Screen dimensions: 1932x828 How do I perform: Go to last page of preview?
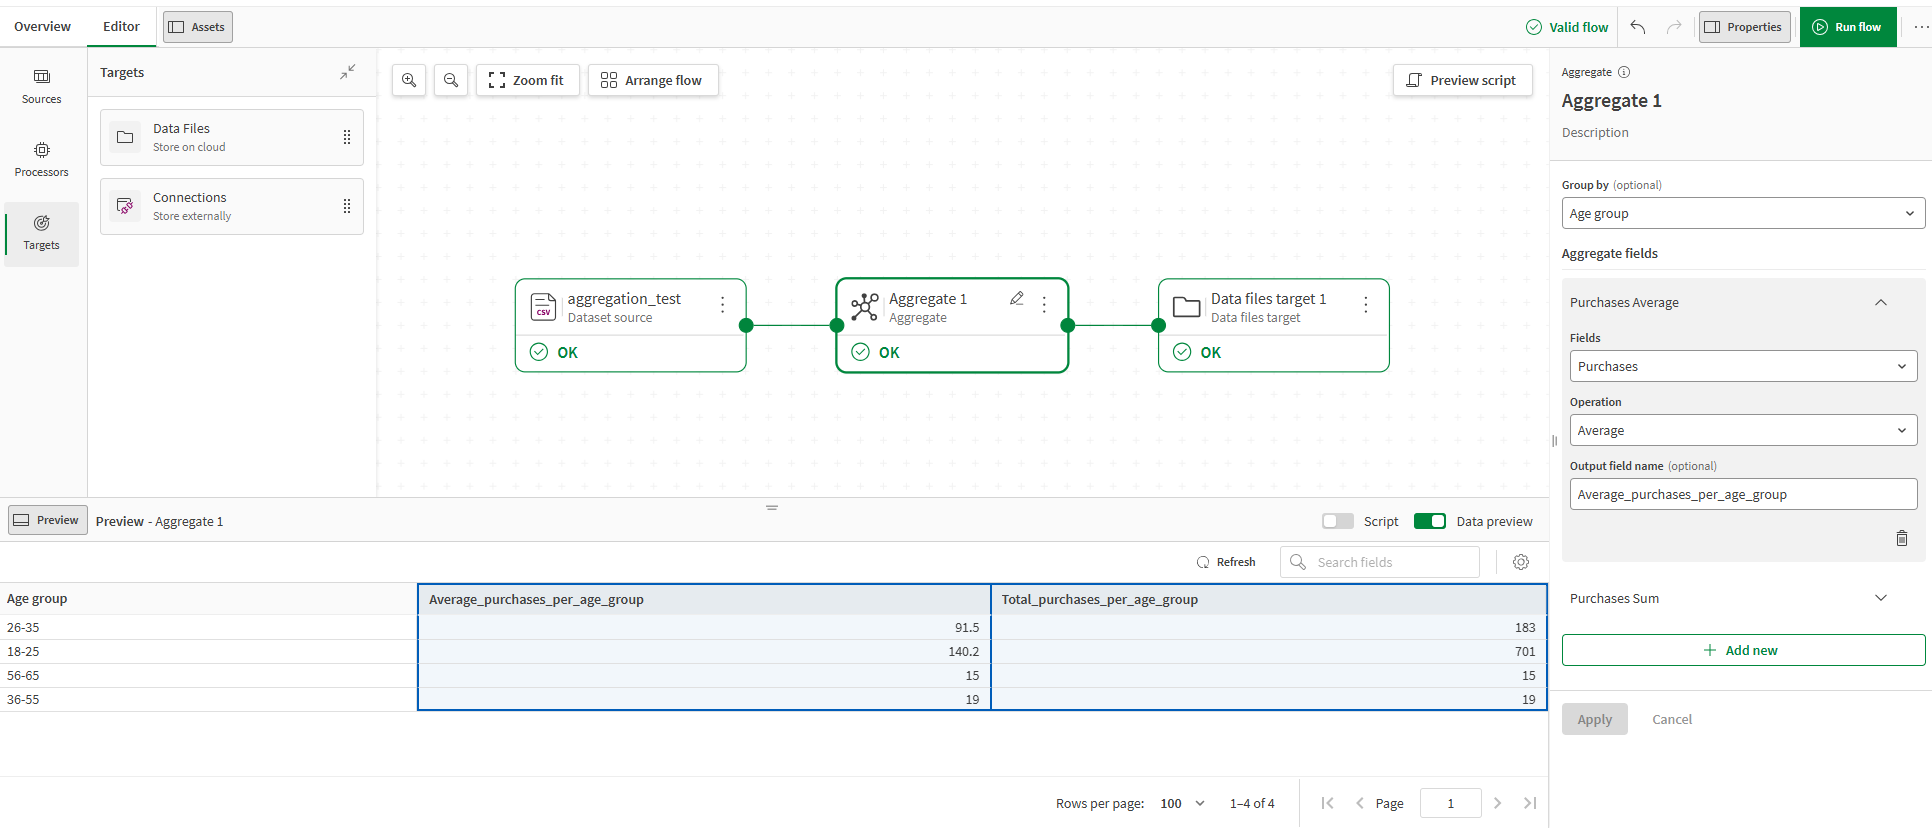pos(1530,803)
